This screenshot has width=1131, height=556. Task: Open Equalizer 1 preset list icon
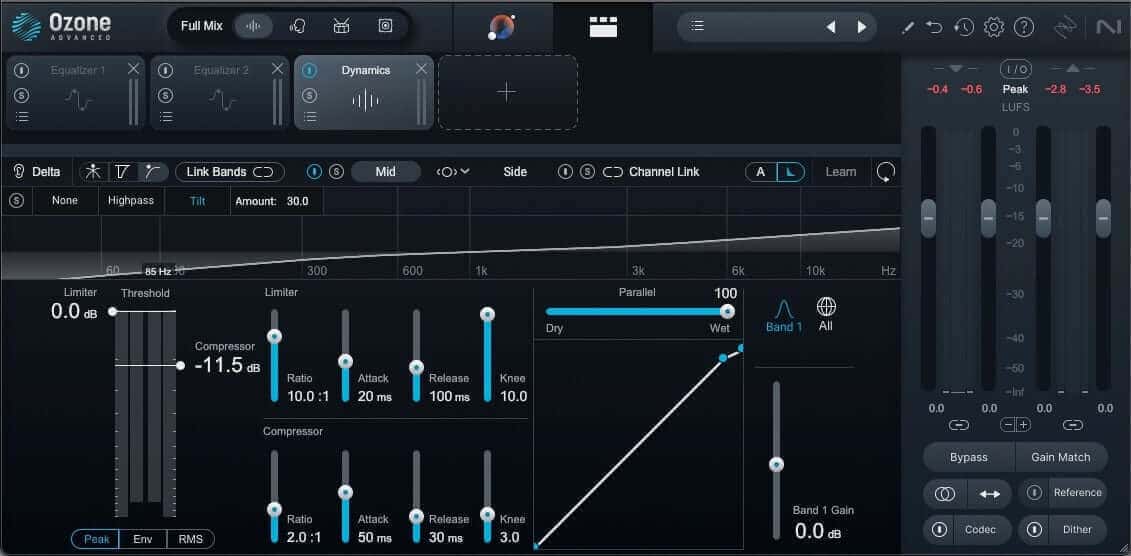pos(22,118)
